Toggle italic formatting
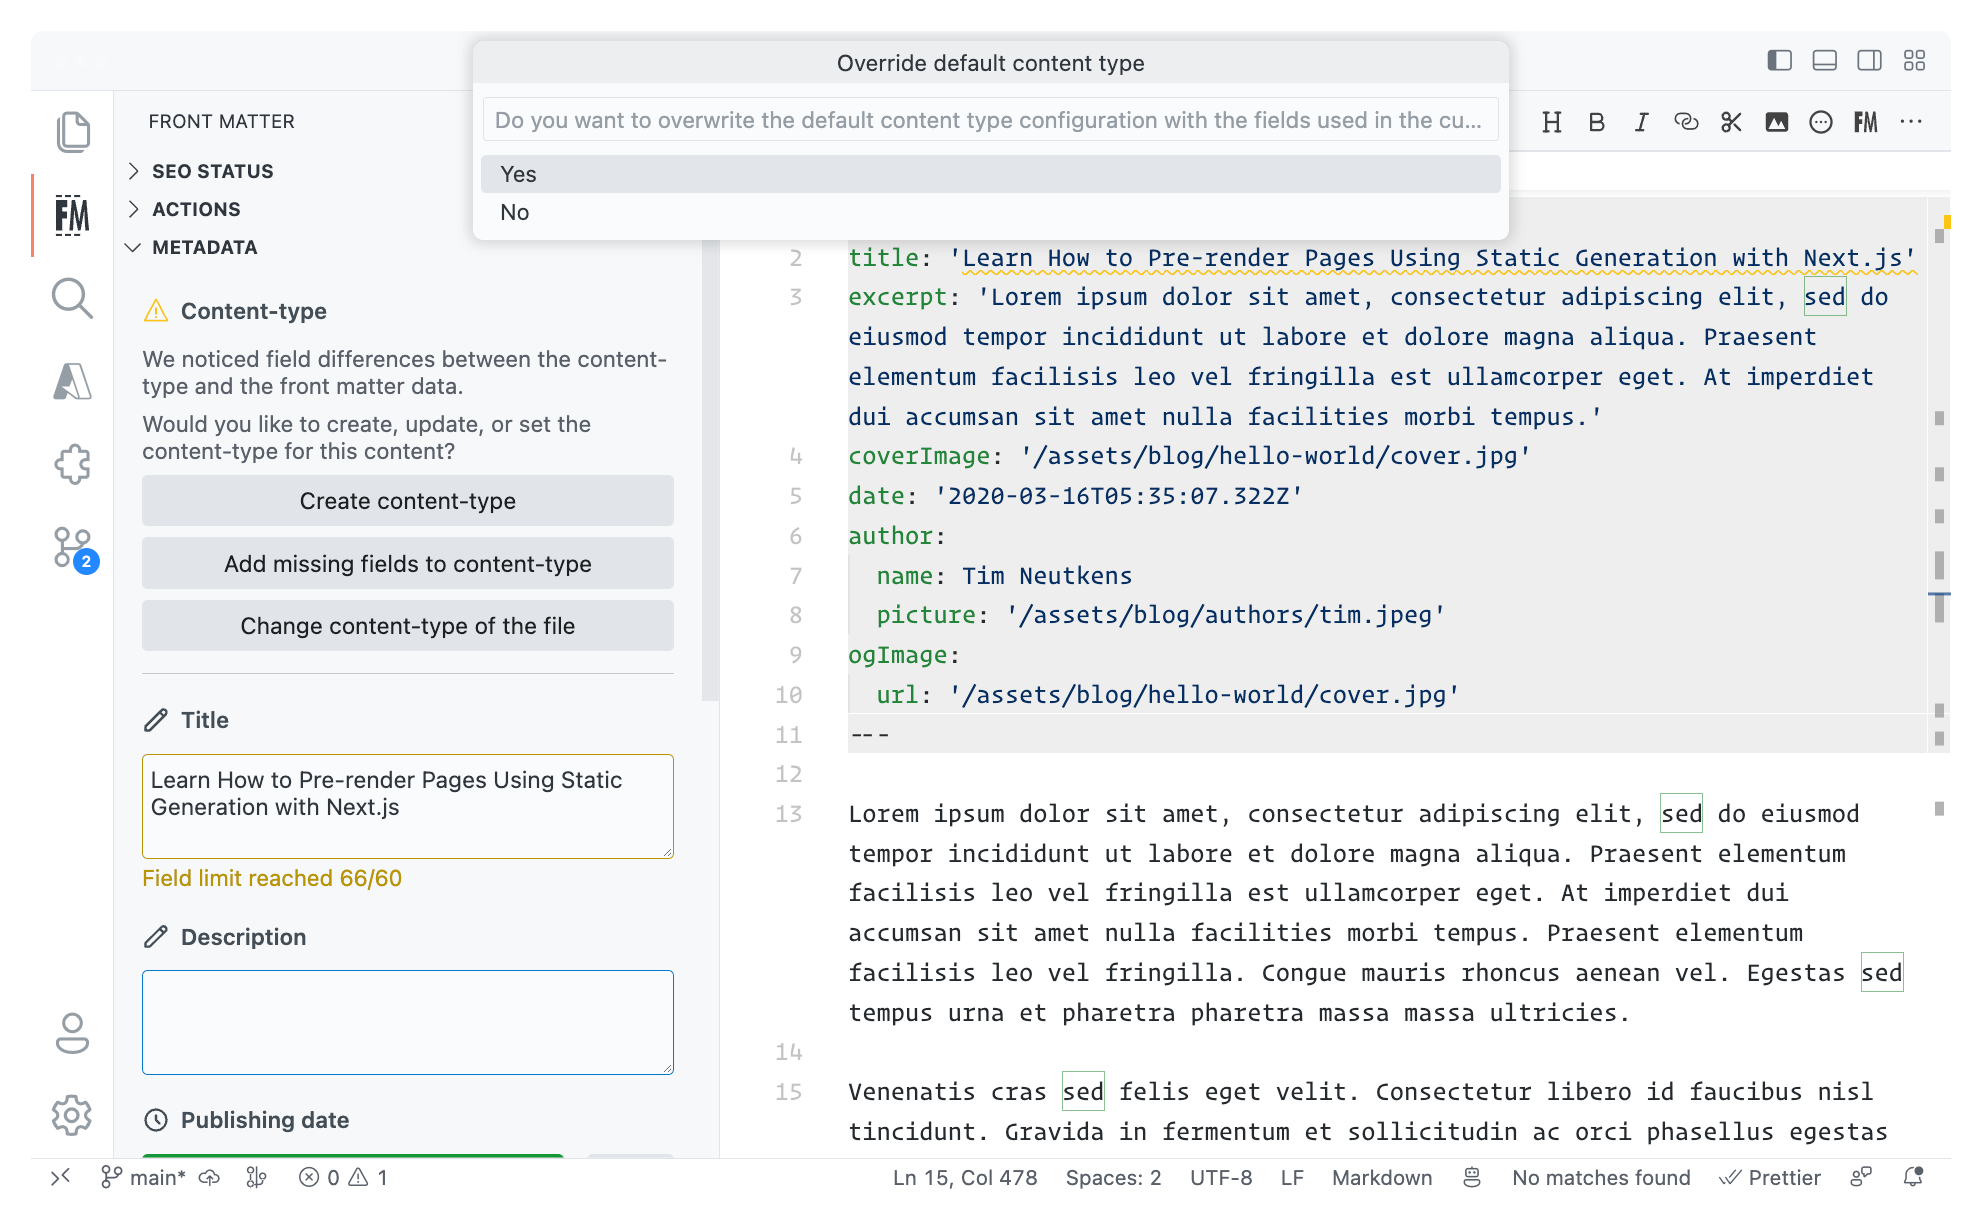Viewport: 1982px width, 1227px height. pos(1641,122)
